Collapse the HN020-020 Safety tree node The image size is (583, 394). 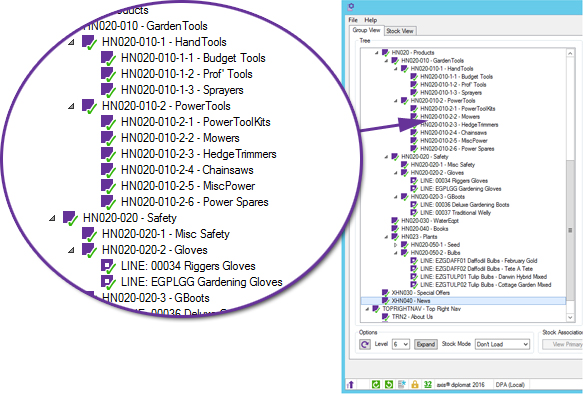tap(386, 157)
